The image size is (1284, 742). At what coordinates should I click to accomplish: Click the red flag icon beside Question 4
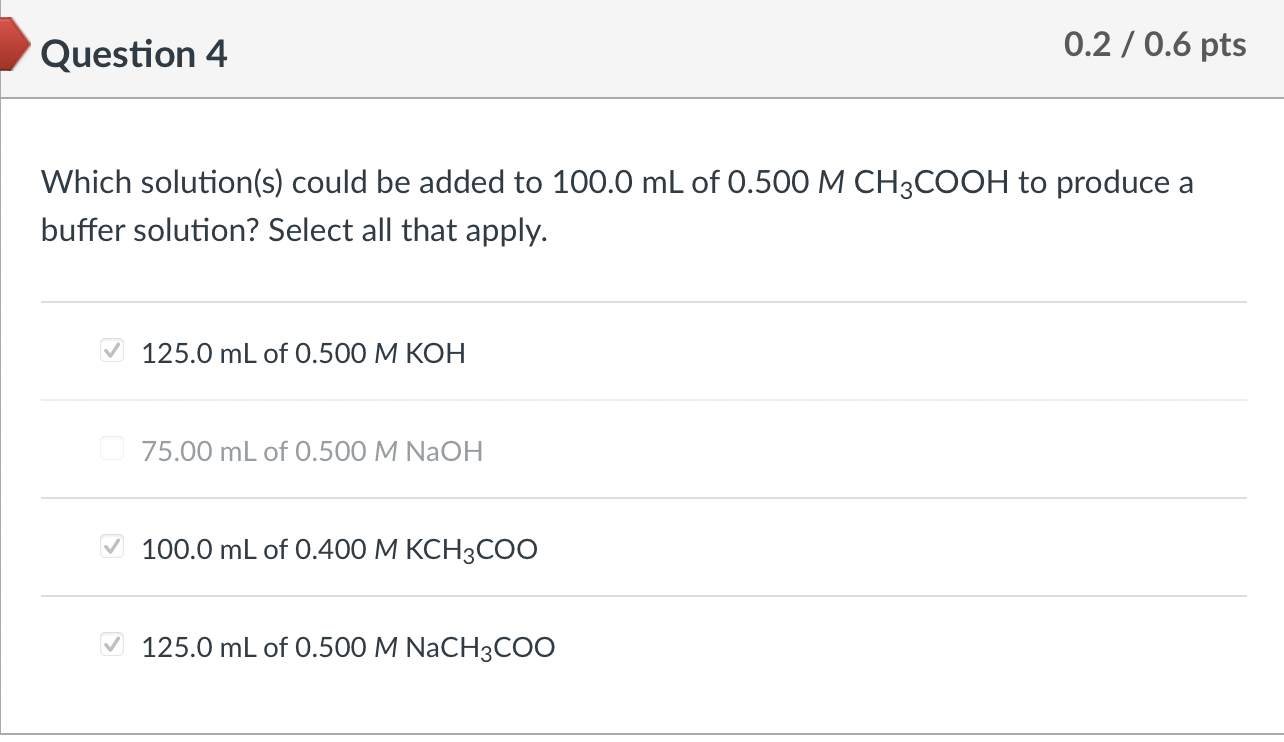click(x=12, y=43)
